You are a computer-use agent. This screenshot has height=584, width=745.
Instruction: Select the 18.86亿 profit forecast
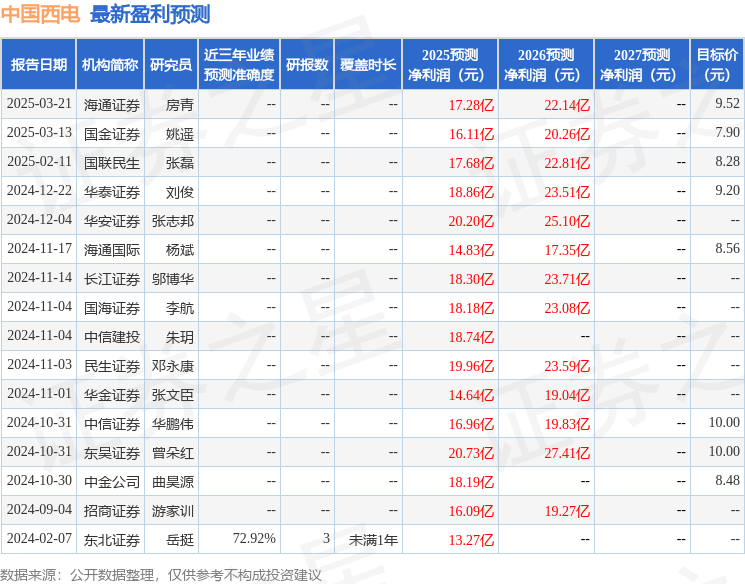click(471, 192)
